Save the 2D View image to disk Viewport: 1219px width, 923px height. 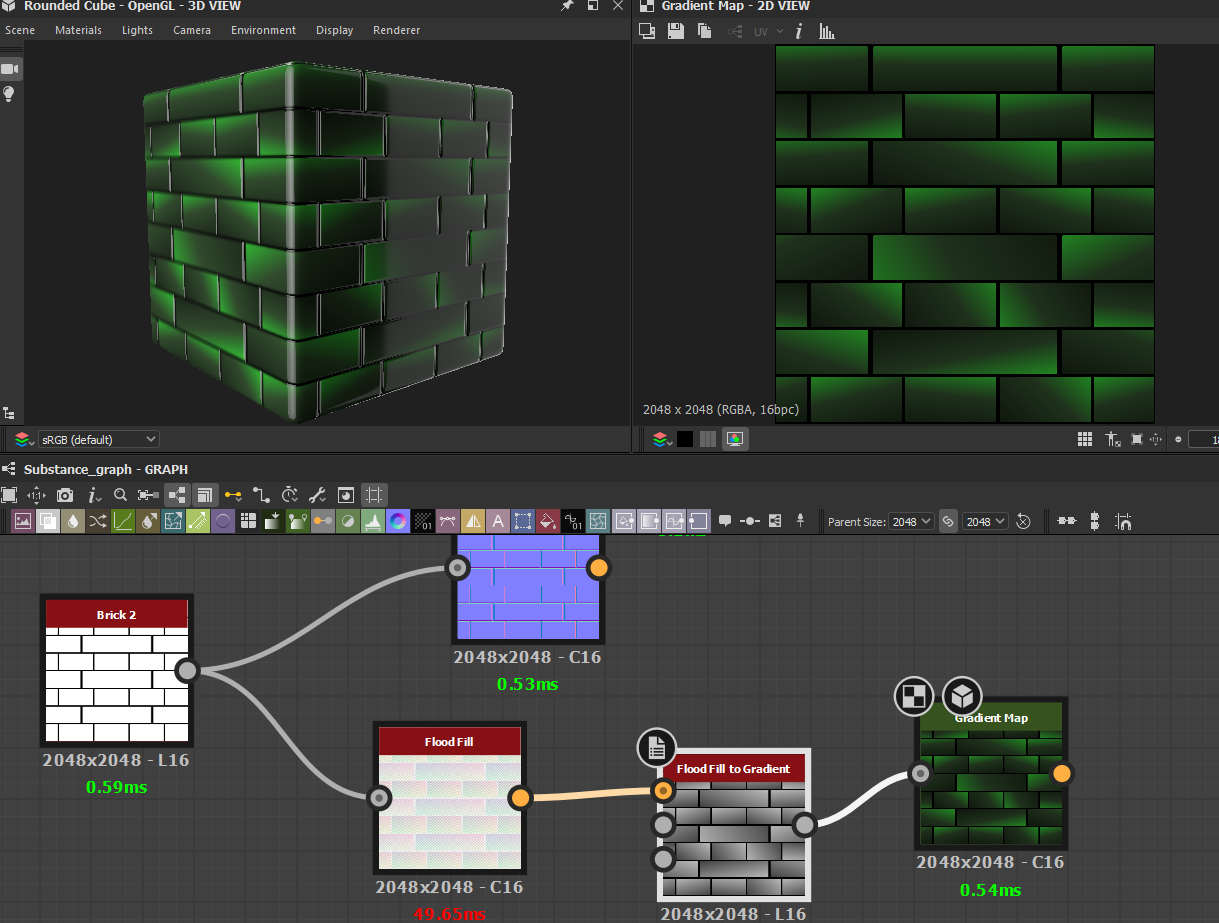point(675,31)
